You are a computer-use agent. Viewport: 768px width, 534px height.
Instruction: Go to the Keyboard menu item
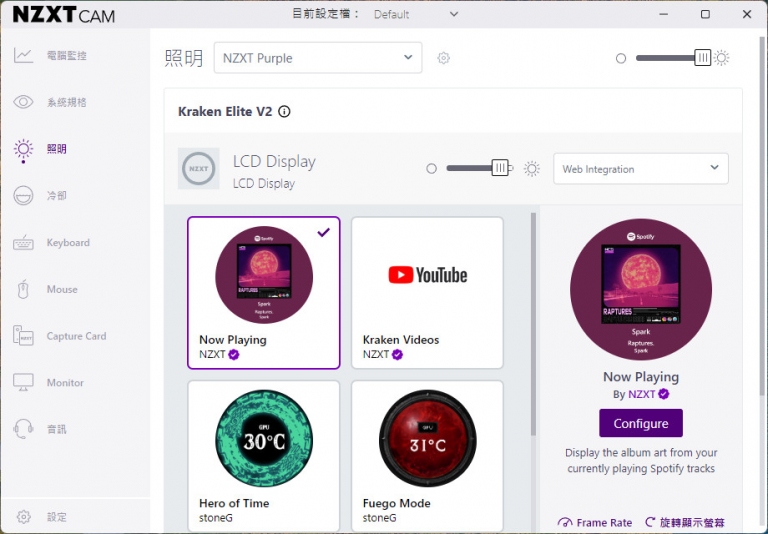coord(68,243)
